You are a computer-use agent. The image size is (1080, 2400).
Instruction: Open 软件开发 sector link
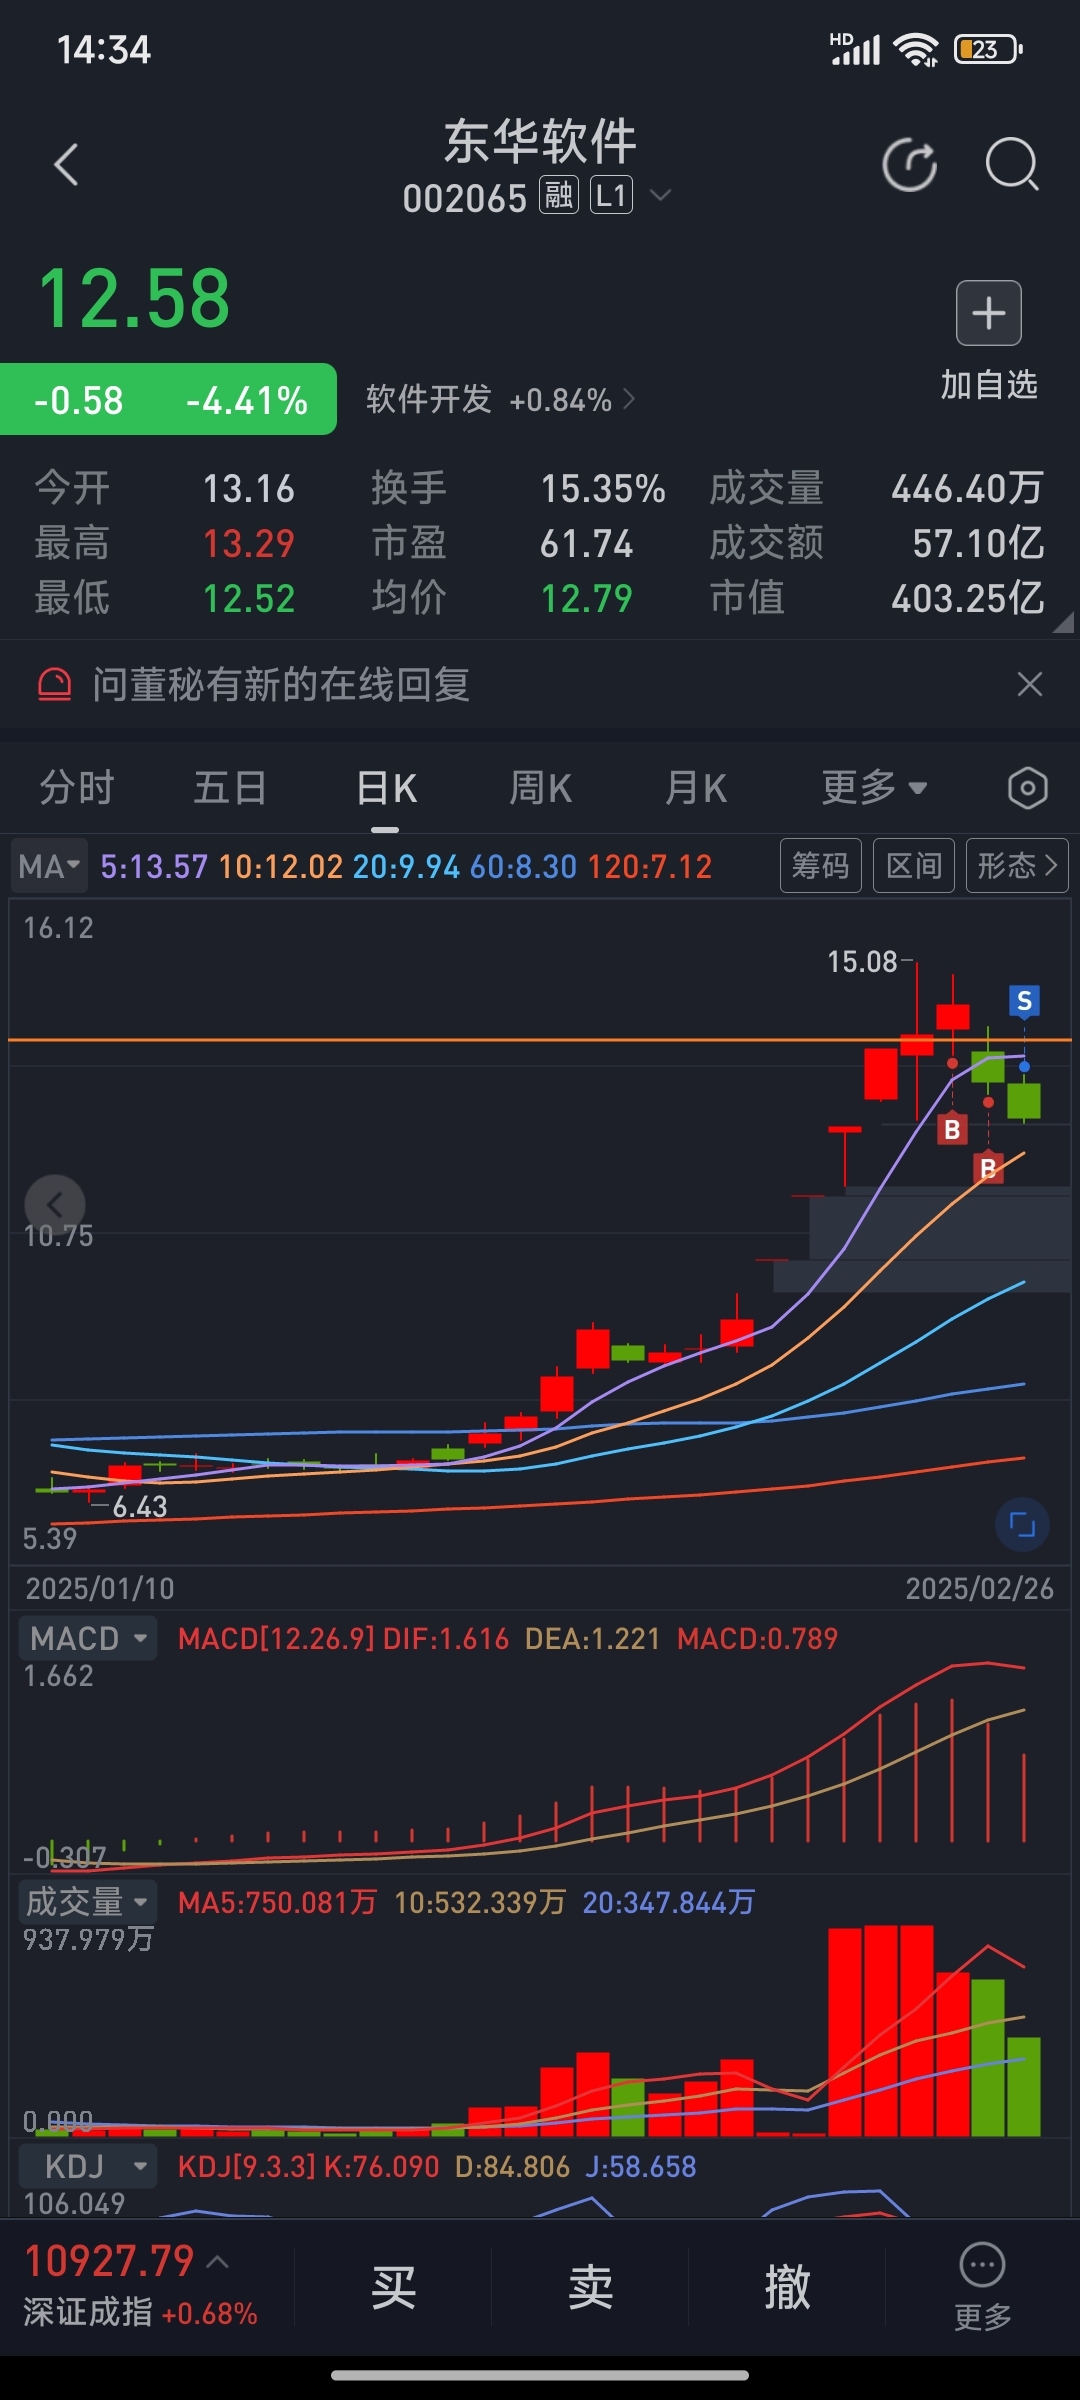click(500, 400)
